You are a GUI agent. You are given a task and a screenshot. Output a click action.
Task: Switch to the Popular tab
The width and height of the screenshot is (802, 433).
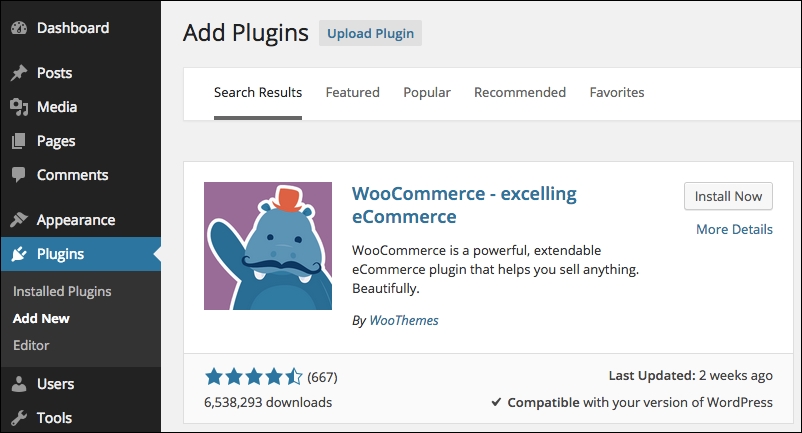pos(427,93)
